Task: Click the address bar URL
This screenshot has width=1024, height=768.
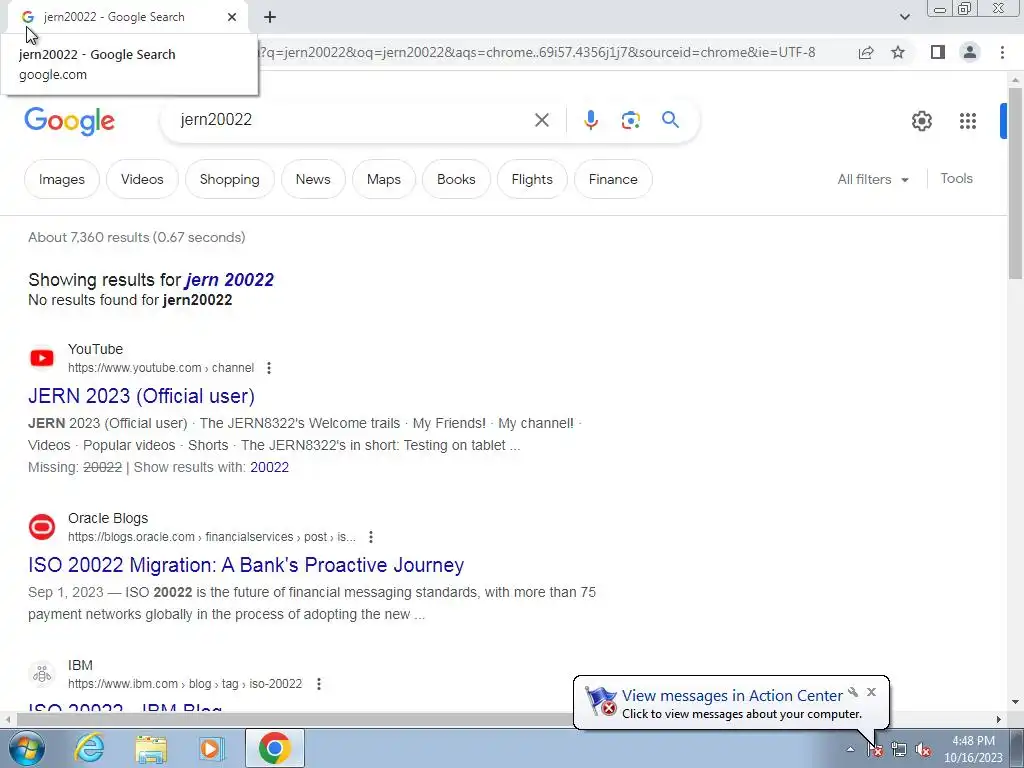Action: tap(537, 52)
